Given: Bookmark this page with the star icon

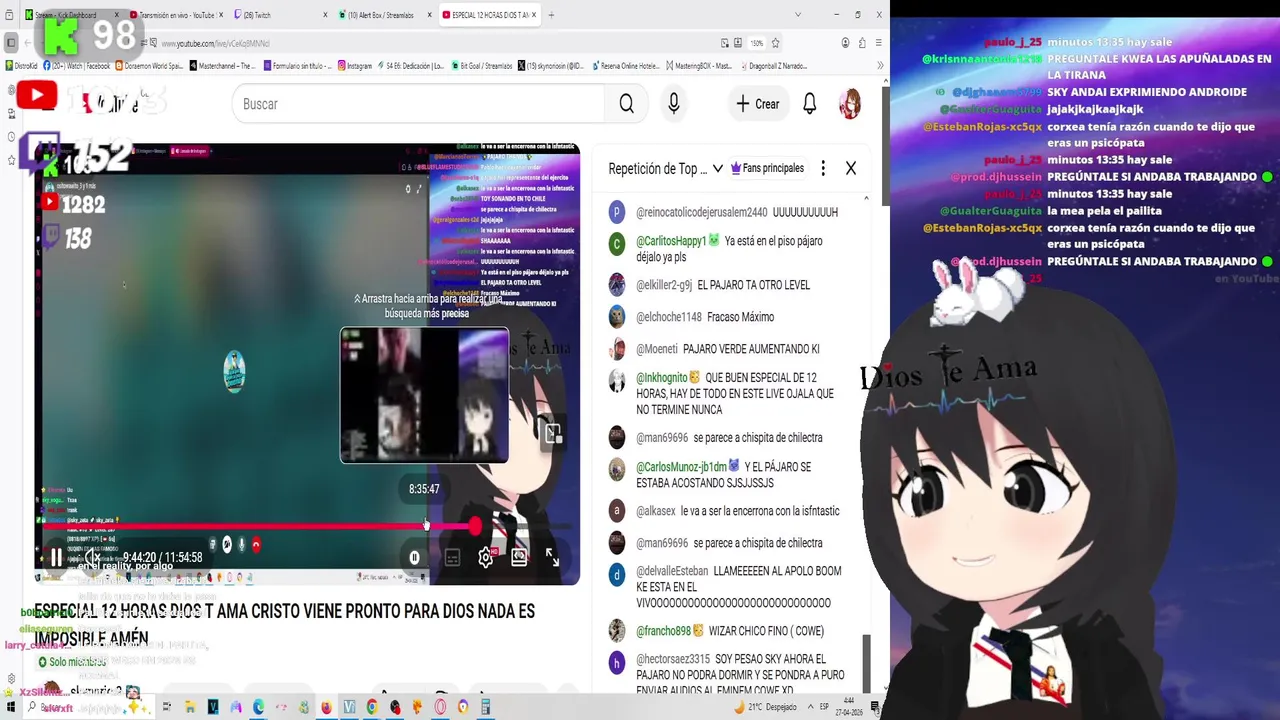Looking at the screenshot, I should point(775,43).
